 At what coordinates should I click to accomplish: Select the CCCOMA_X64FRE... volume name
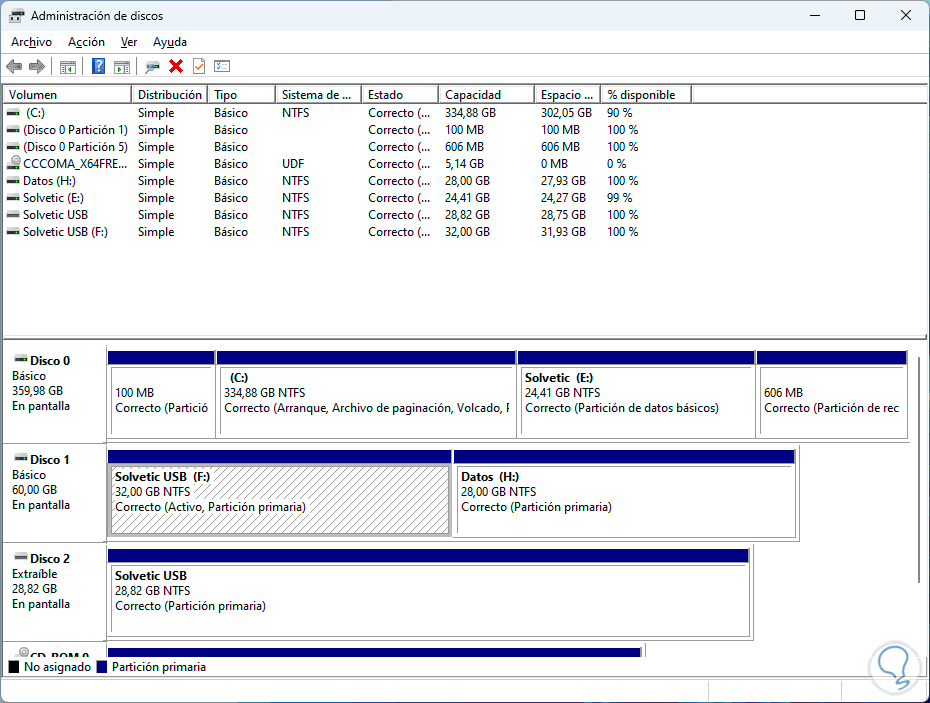pos(75,164)
